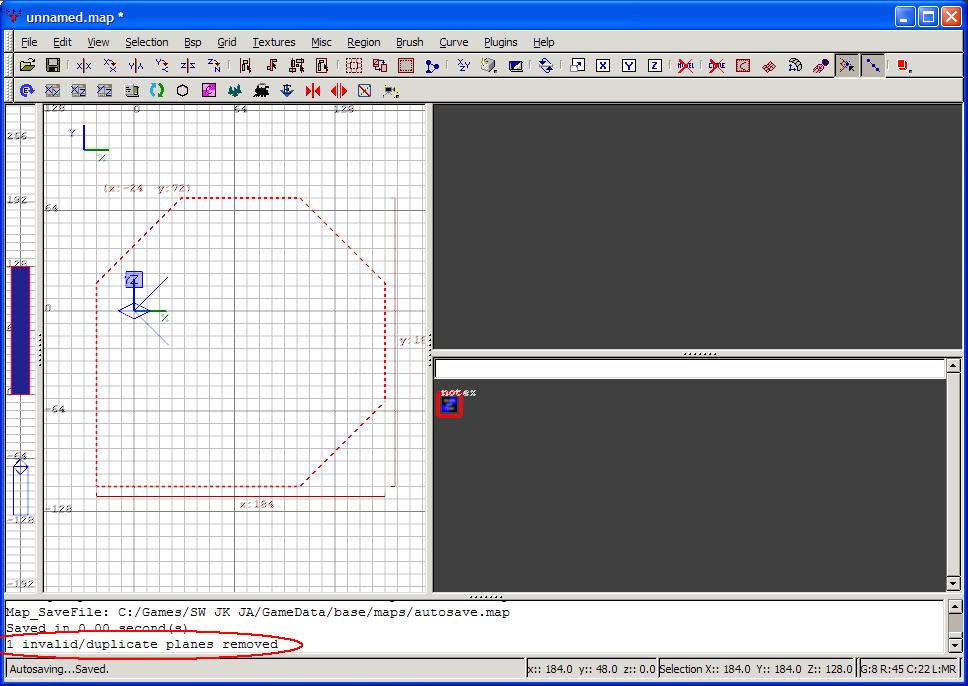Viewport: 968px width, 686px height.
Task: Click the texture browser filter input field
Action: point(690,369)
